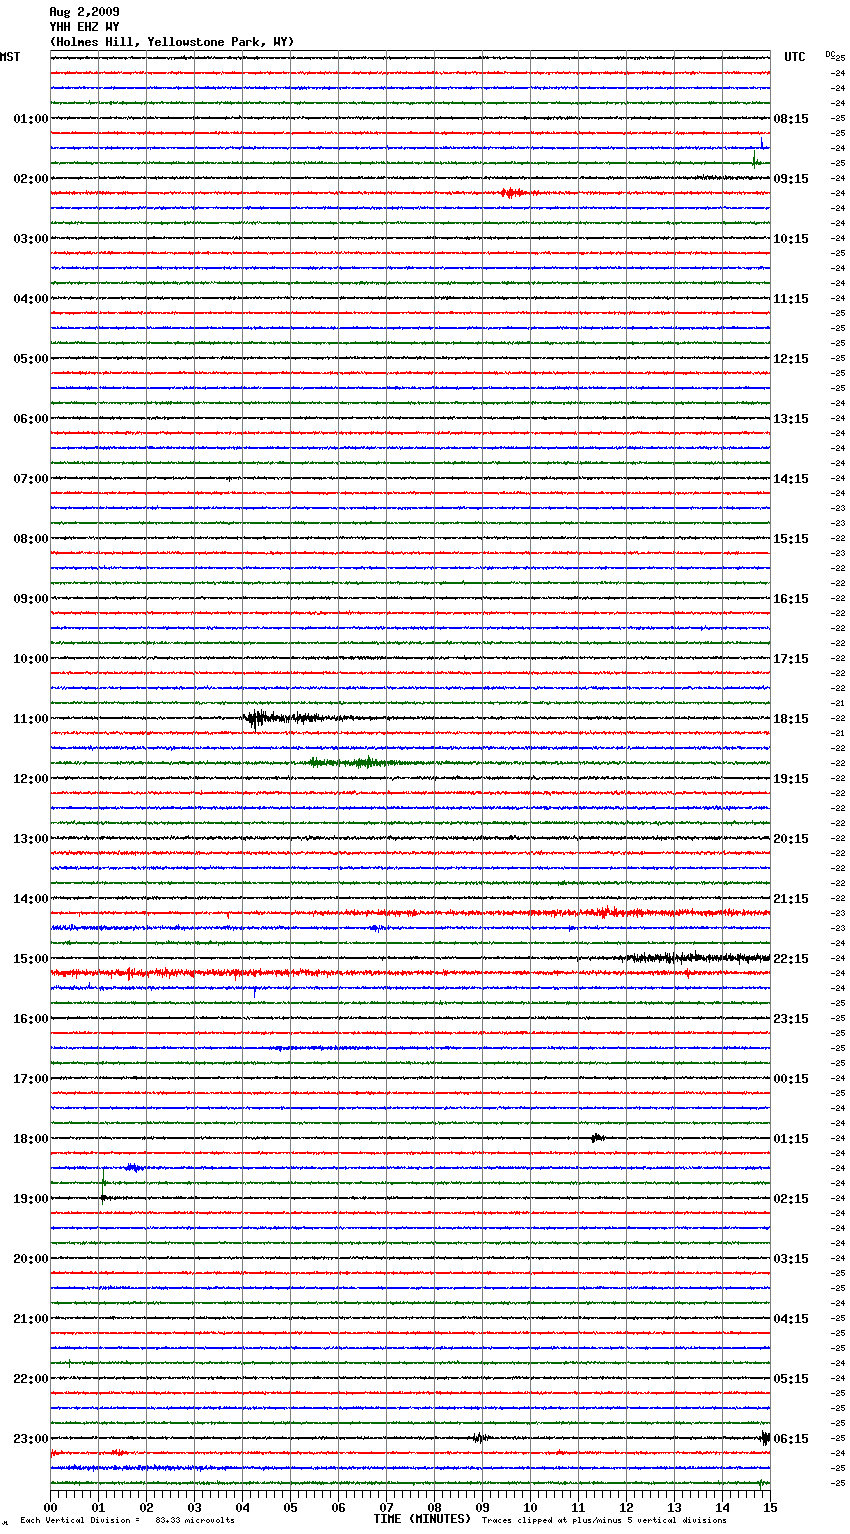Click the 06:15 UTC time label

(x=791, y=1439)
